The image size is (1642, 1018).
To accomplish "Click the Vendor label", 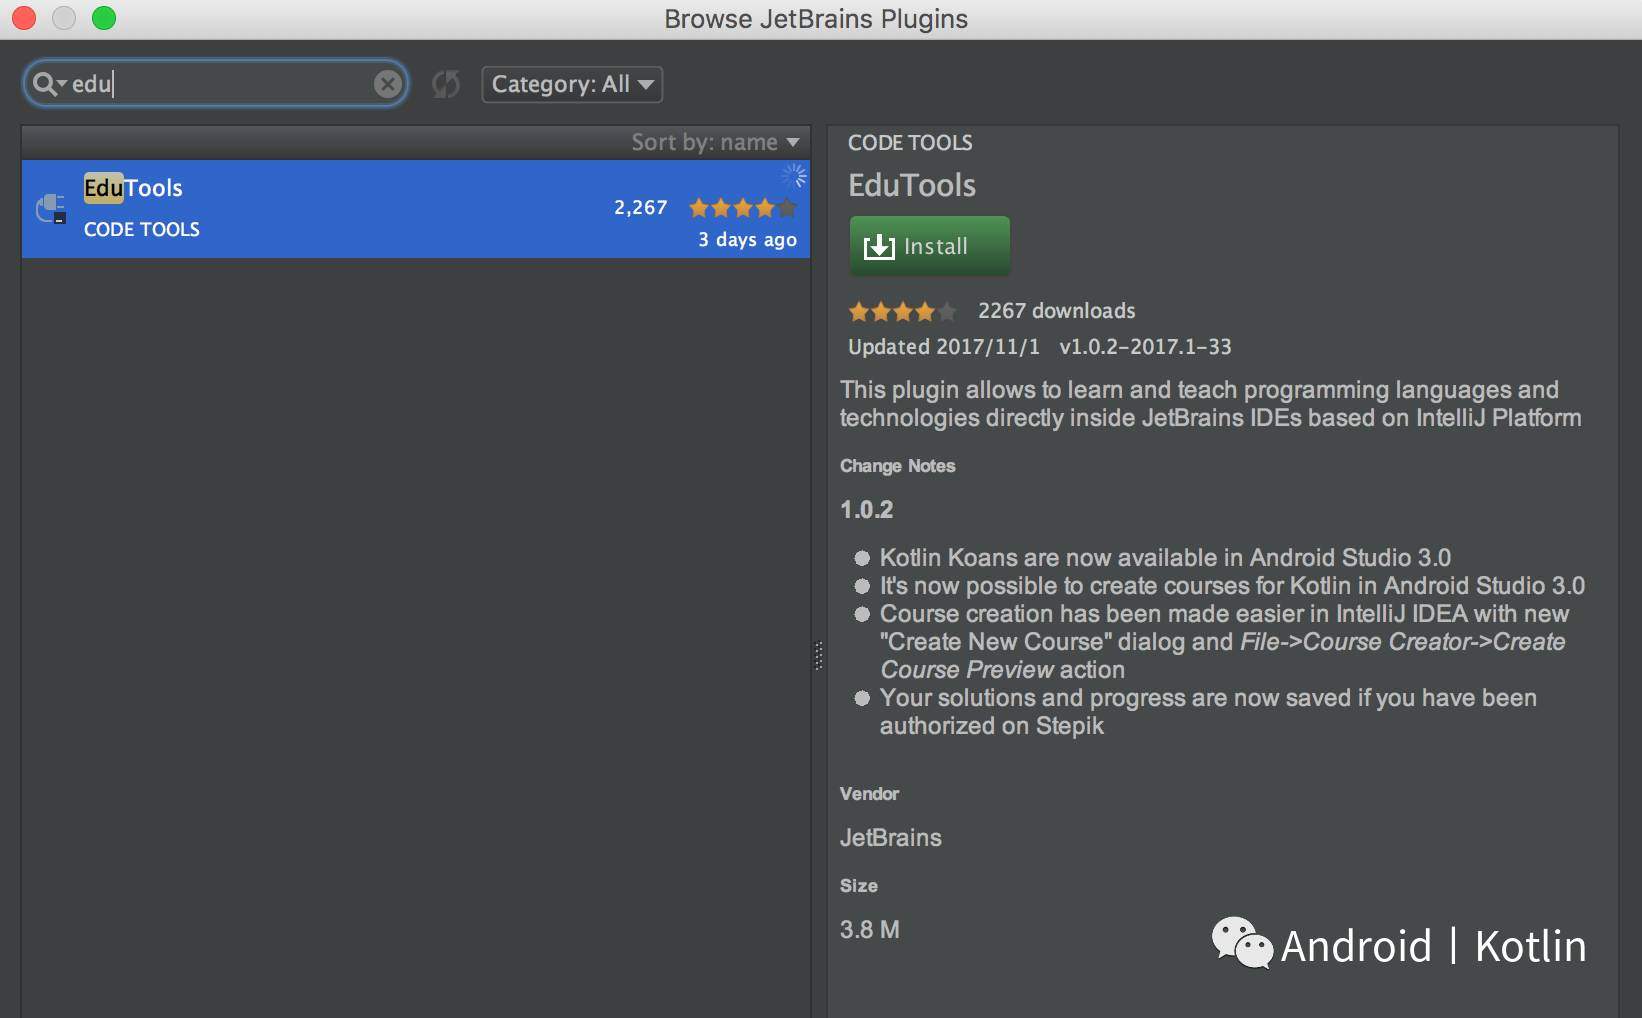I will [869, 794].
